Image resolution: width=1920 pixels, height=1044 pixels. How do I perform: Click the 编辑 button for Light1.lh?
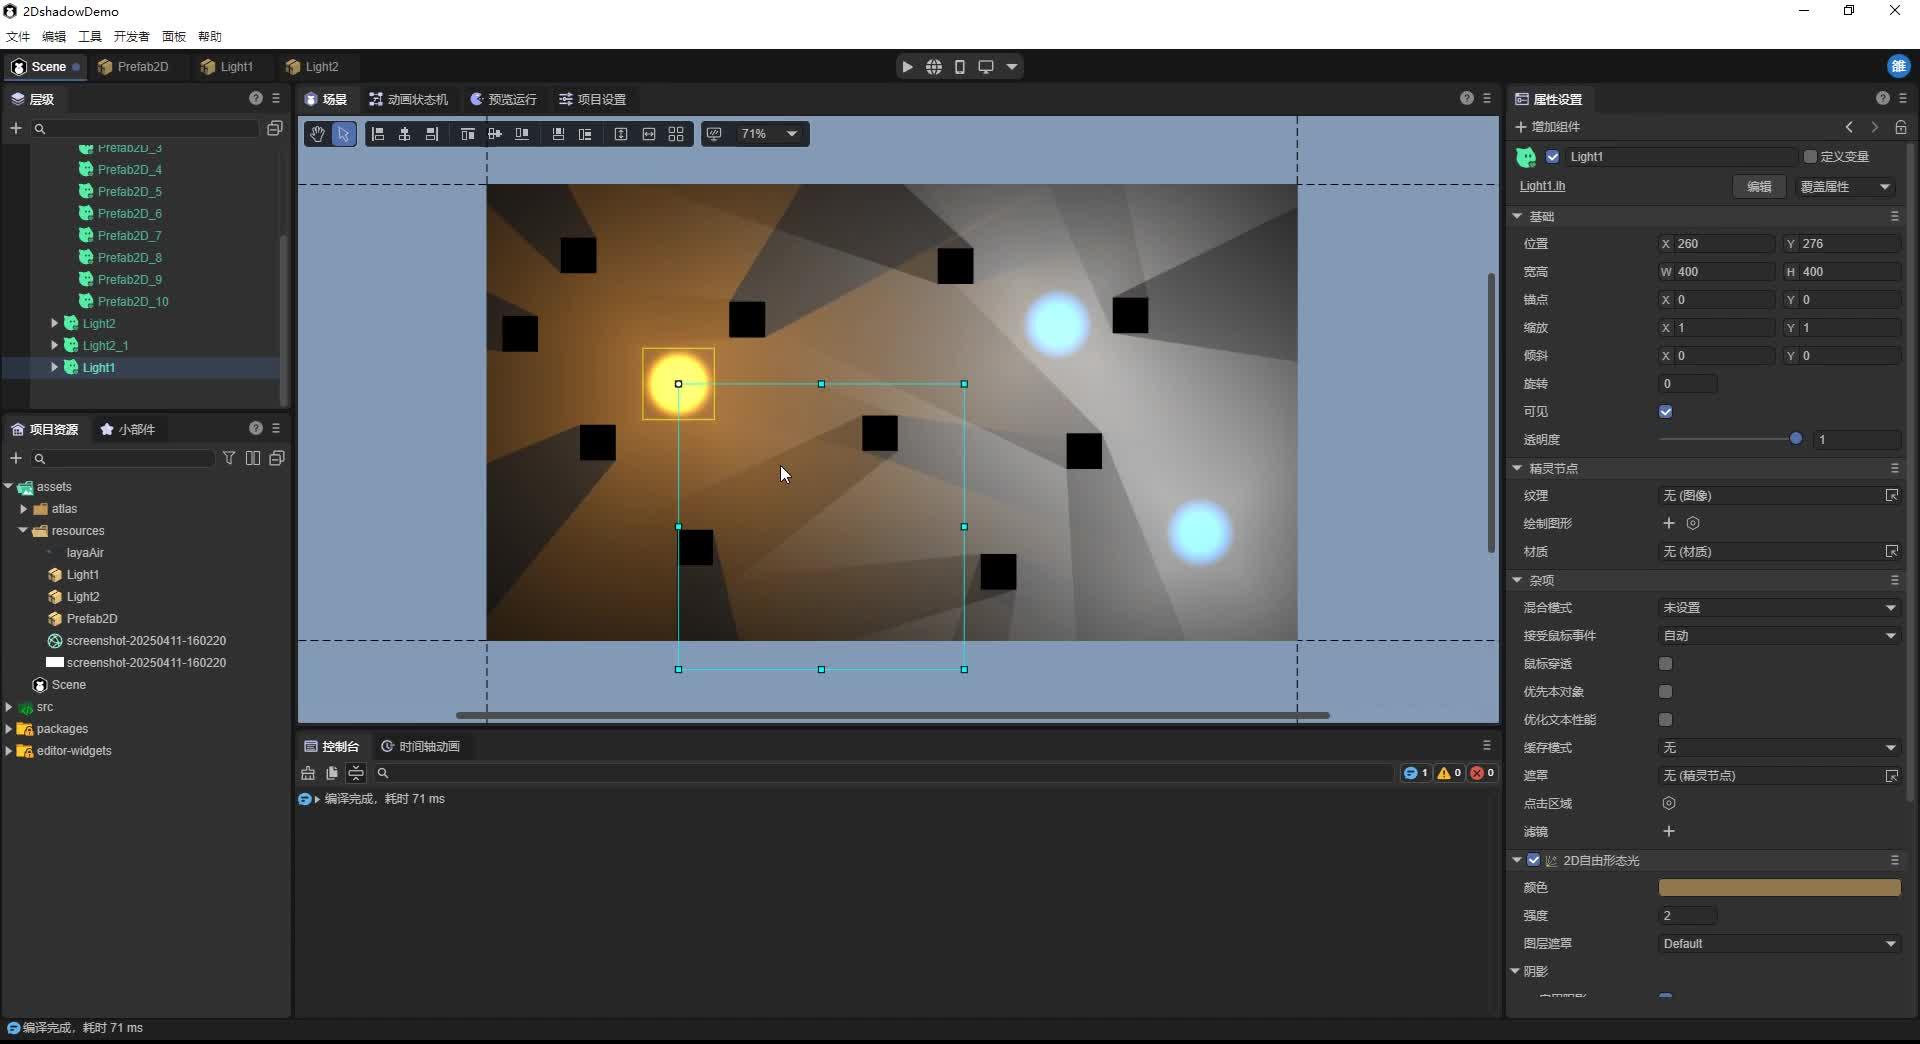tap(1758, 186)
